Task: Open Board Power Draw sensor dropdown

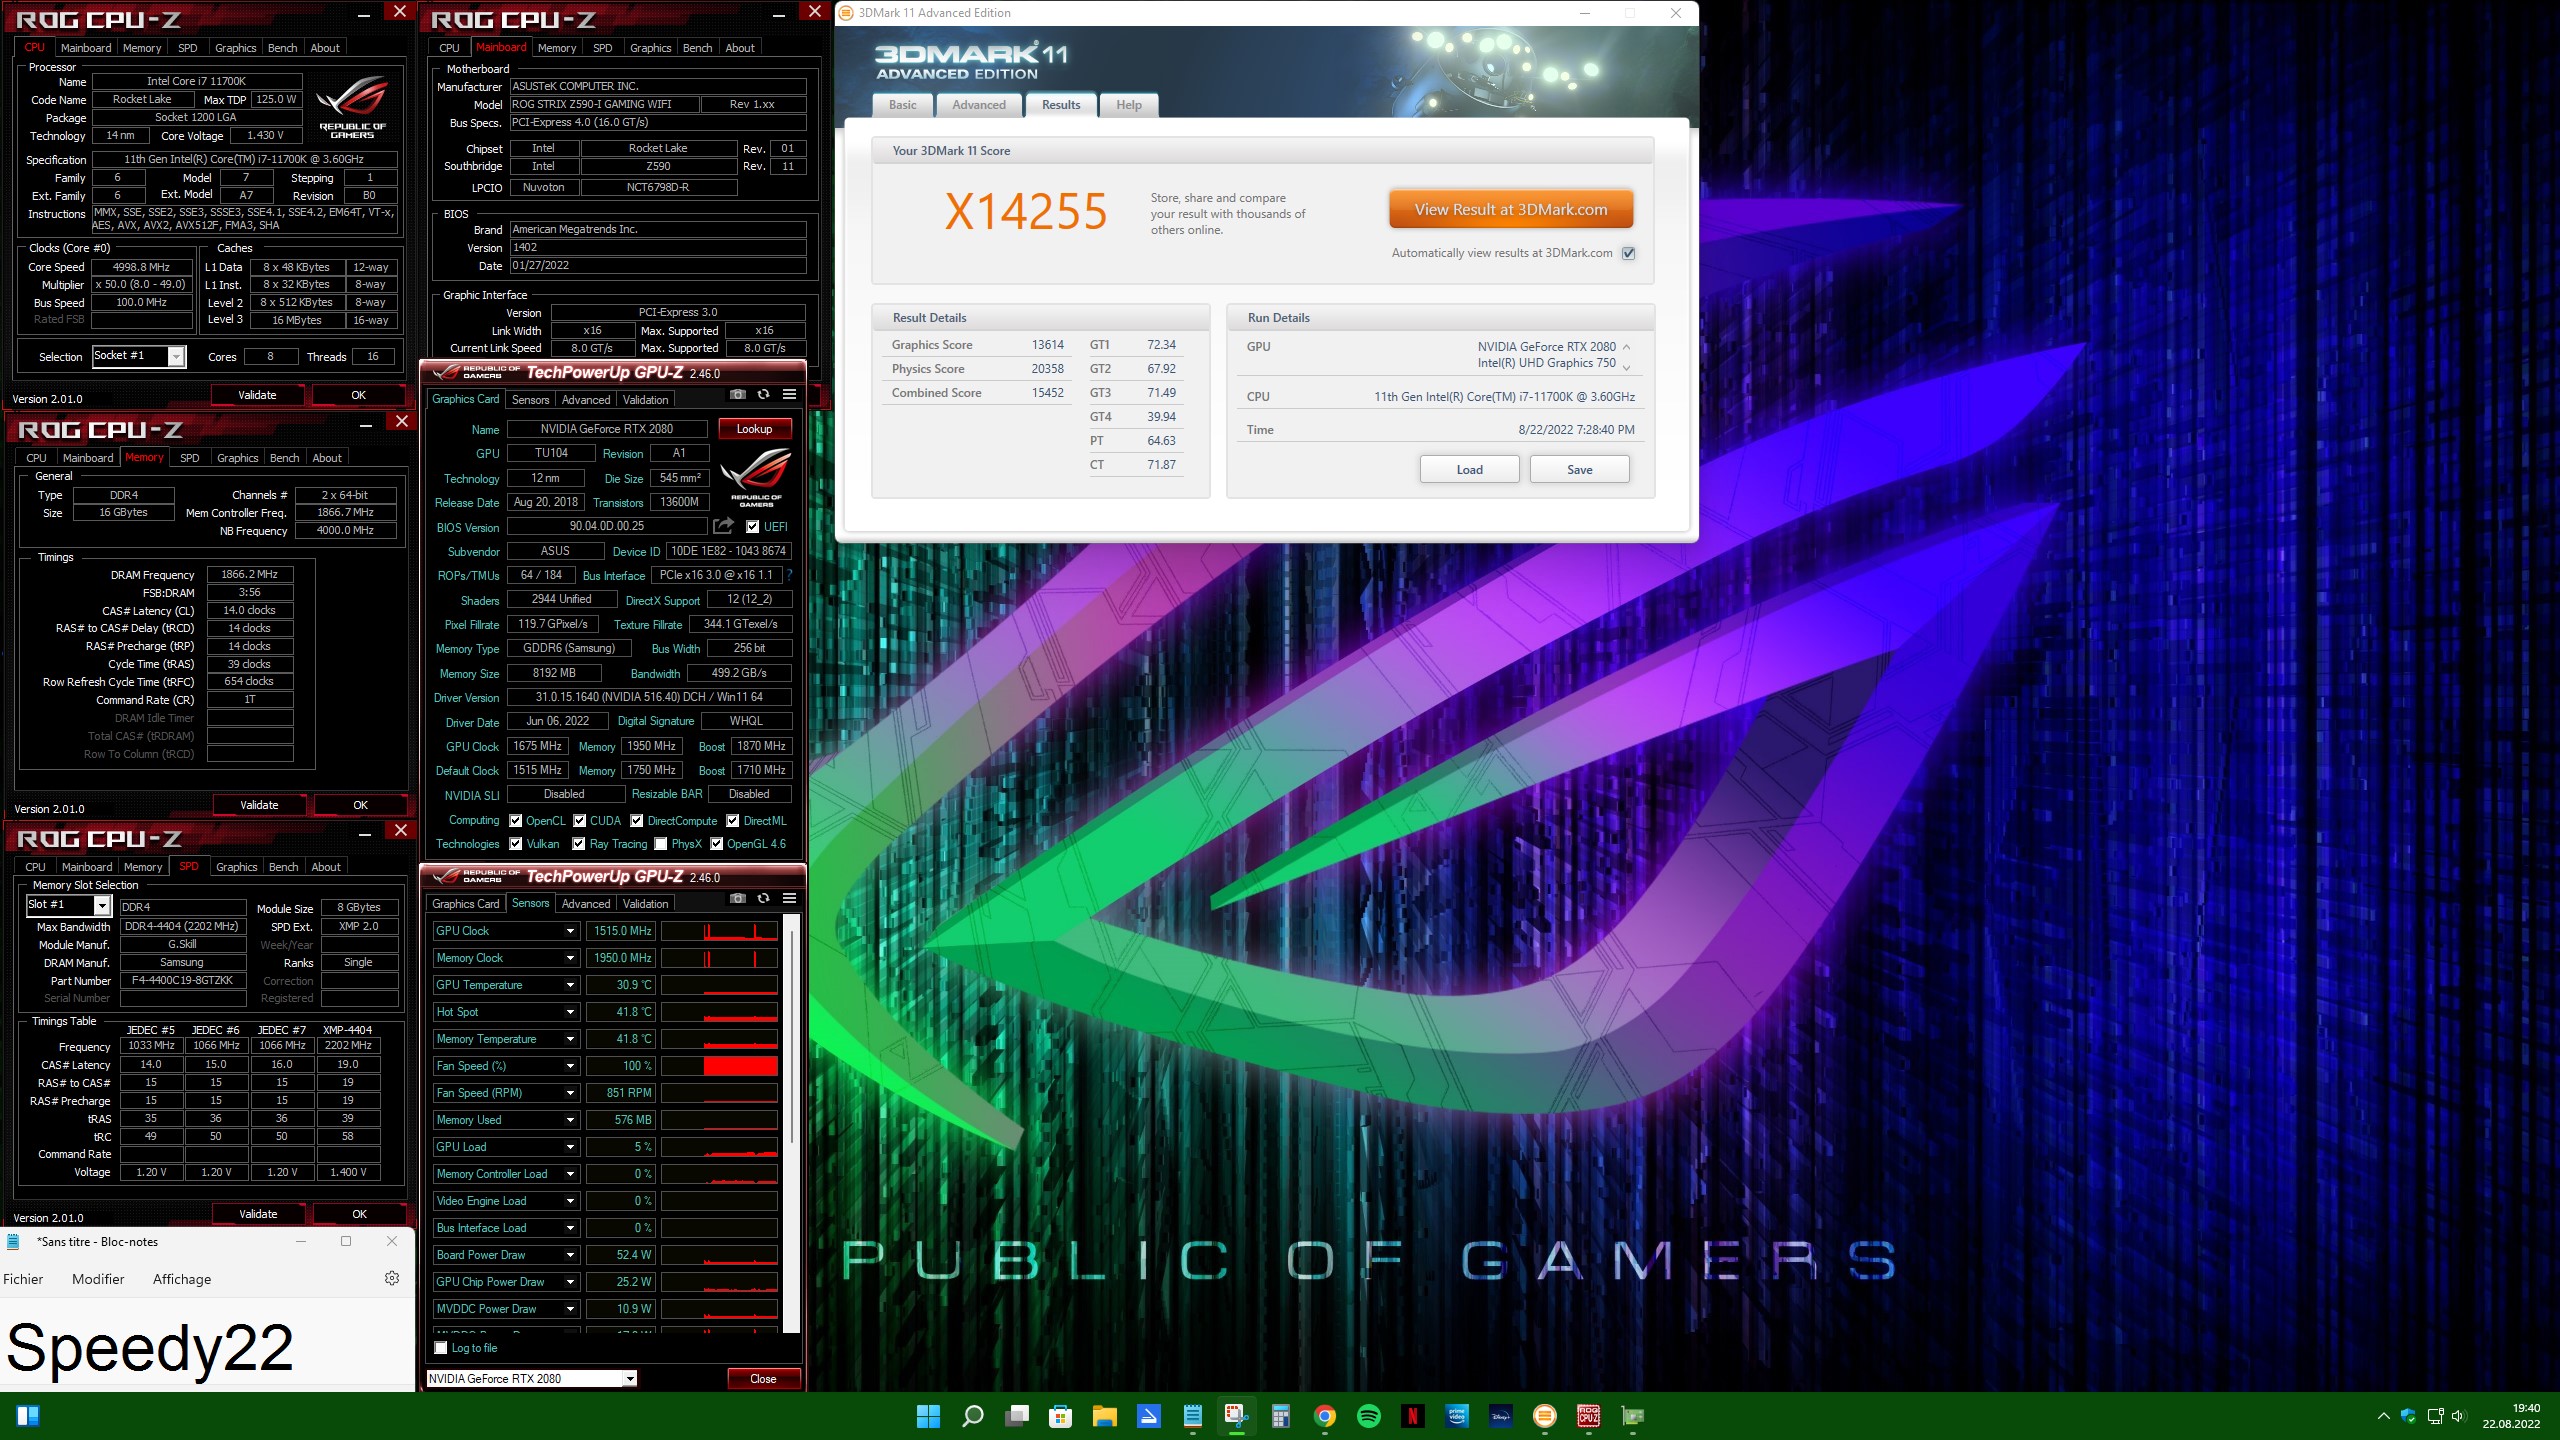Action: [x=571, y=1255]
